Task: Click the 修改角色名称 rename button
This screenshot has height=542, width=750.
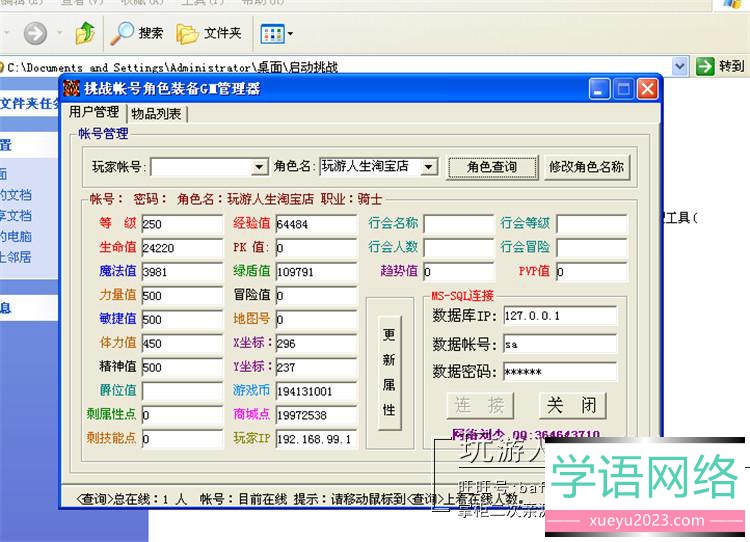Action: tap(586, 167)
